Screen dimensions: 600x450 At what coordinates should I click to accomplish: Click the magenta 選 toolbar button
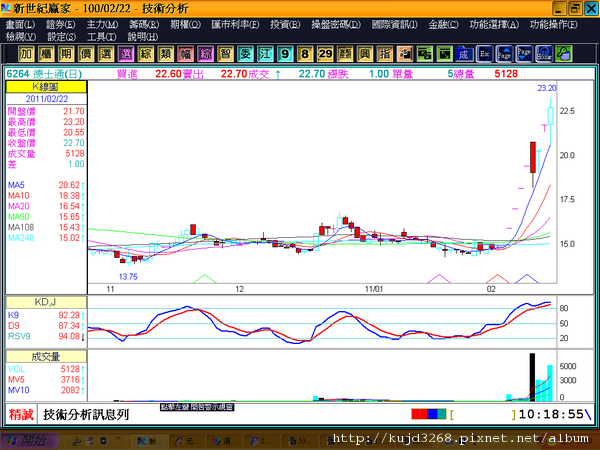coord(126,54)
